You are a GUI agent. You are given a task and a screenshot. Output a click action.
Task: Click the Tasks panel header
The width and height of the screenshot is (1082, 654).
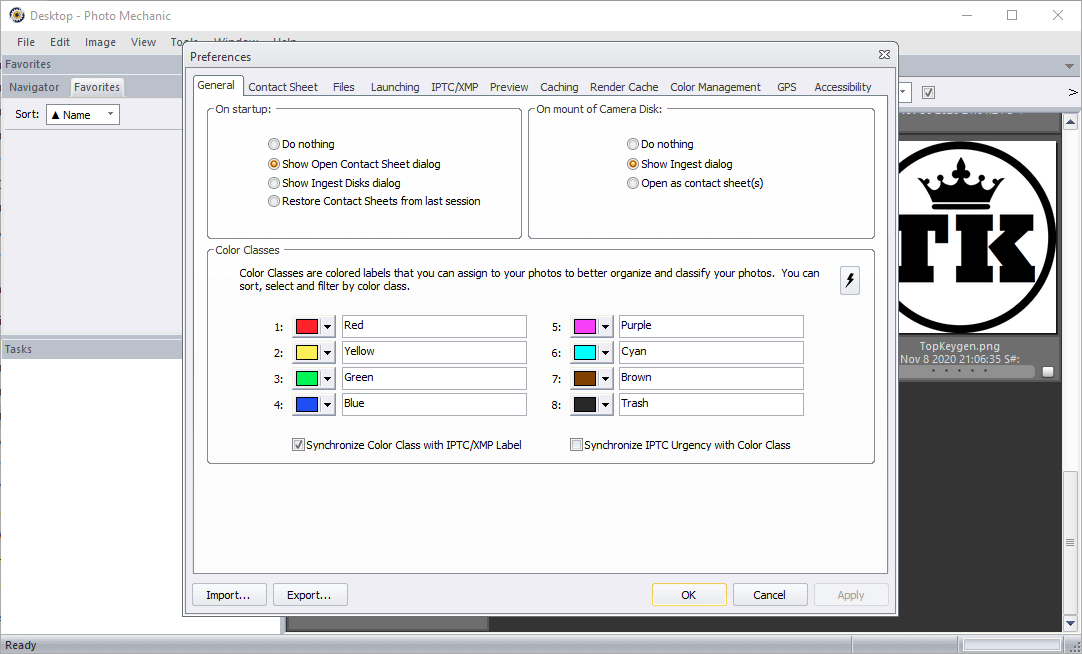(x=91, y=349)
